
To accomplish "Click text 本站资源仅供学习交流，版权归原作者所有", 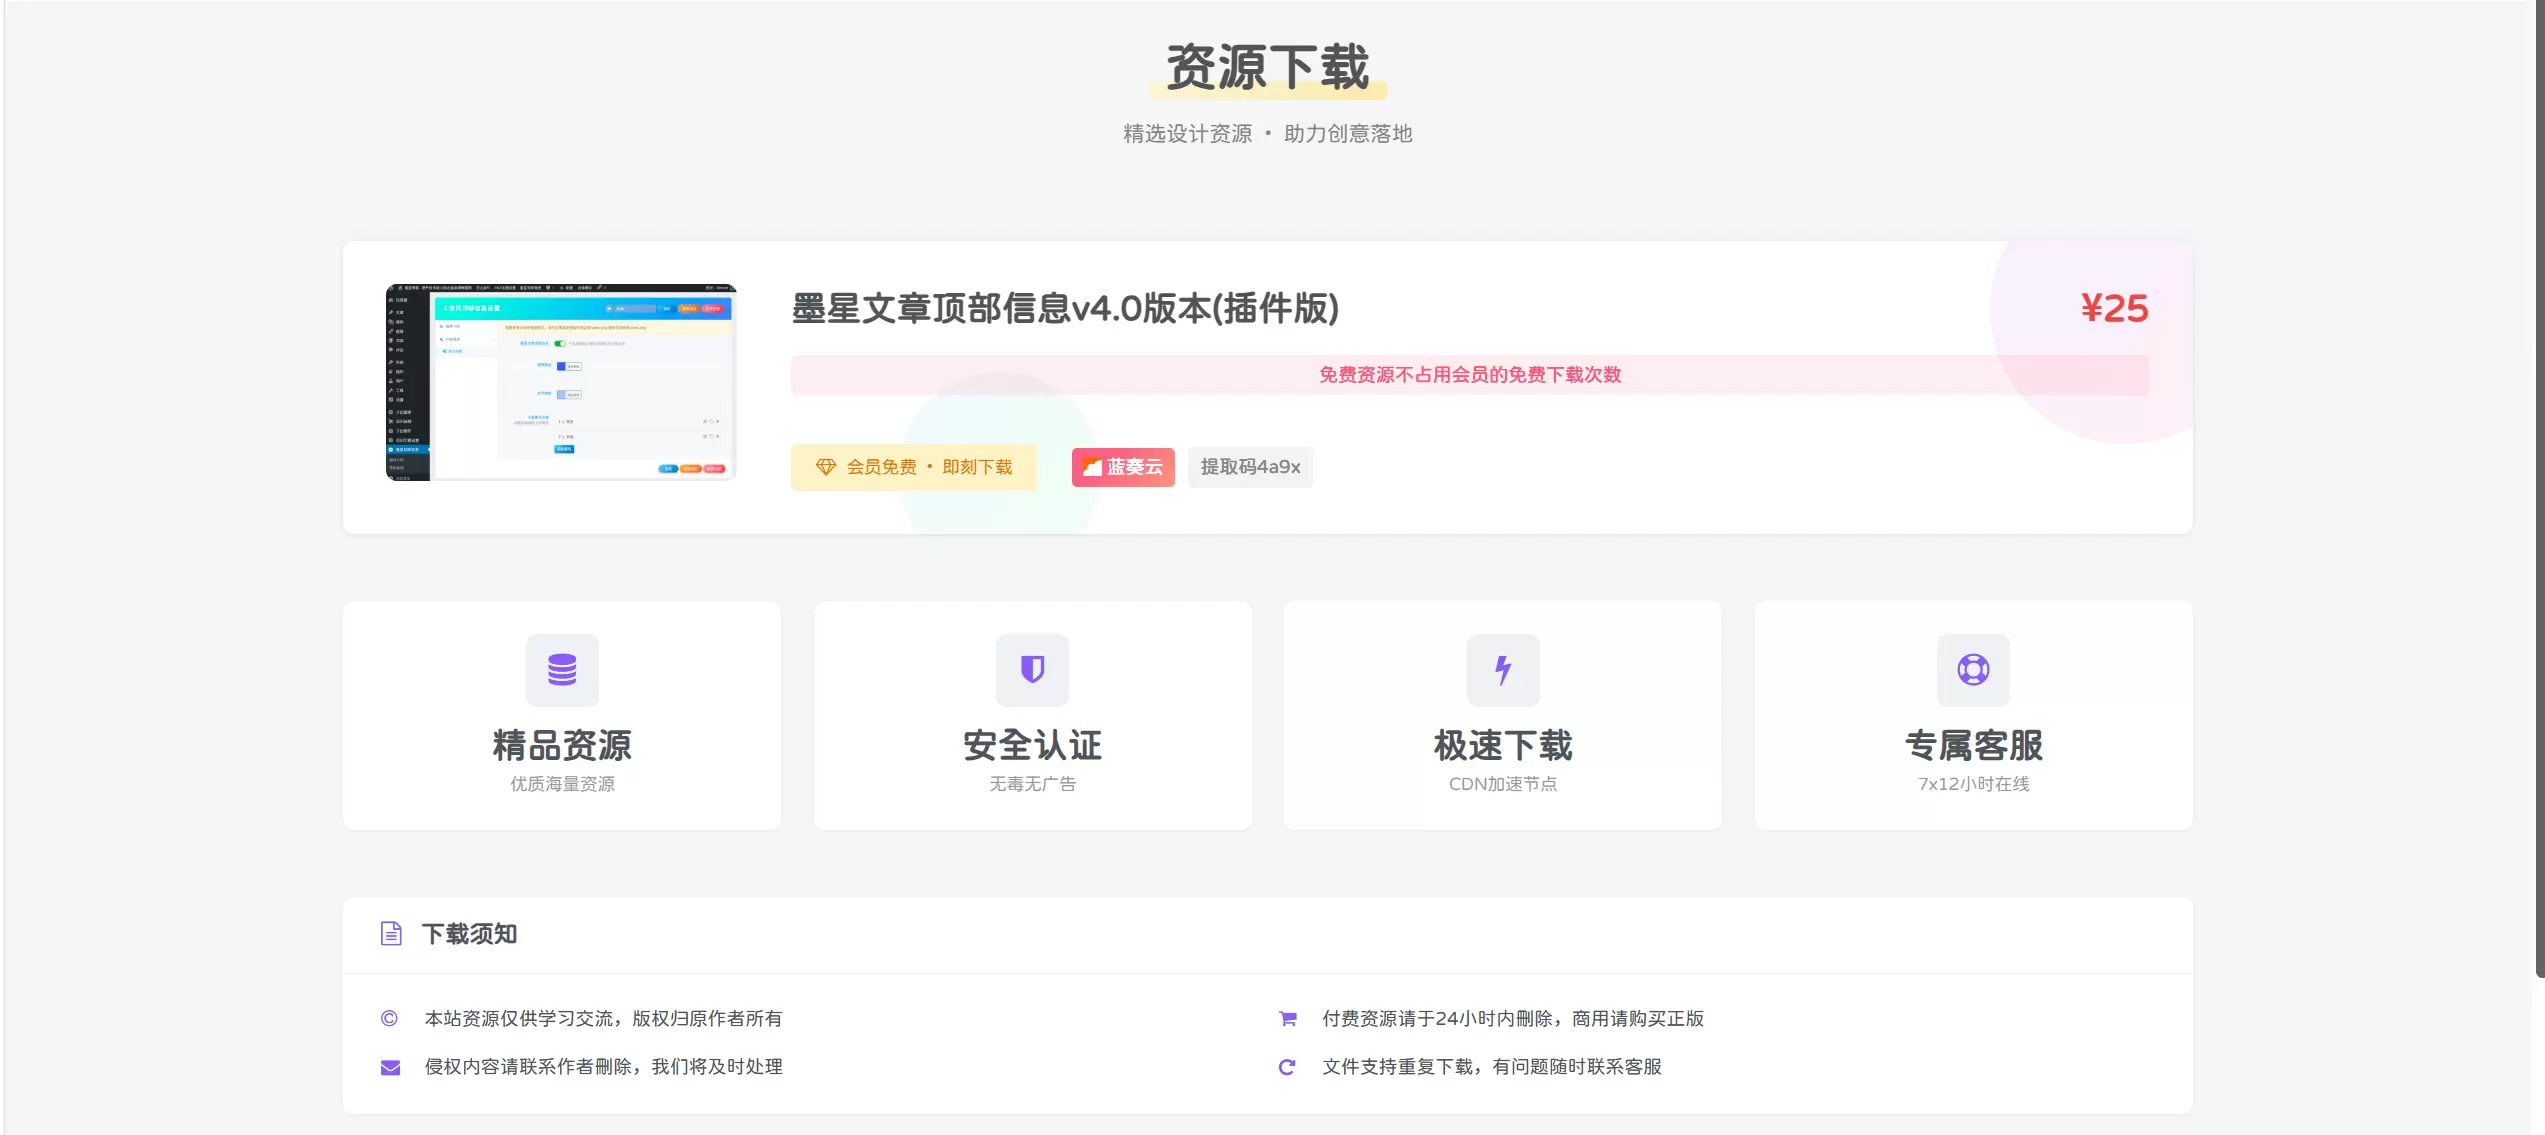I will (603, 1018).
